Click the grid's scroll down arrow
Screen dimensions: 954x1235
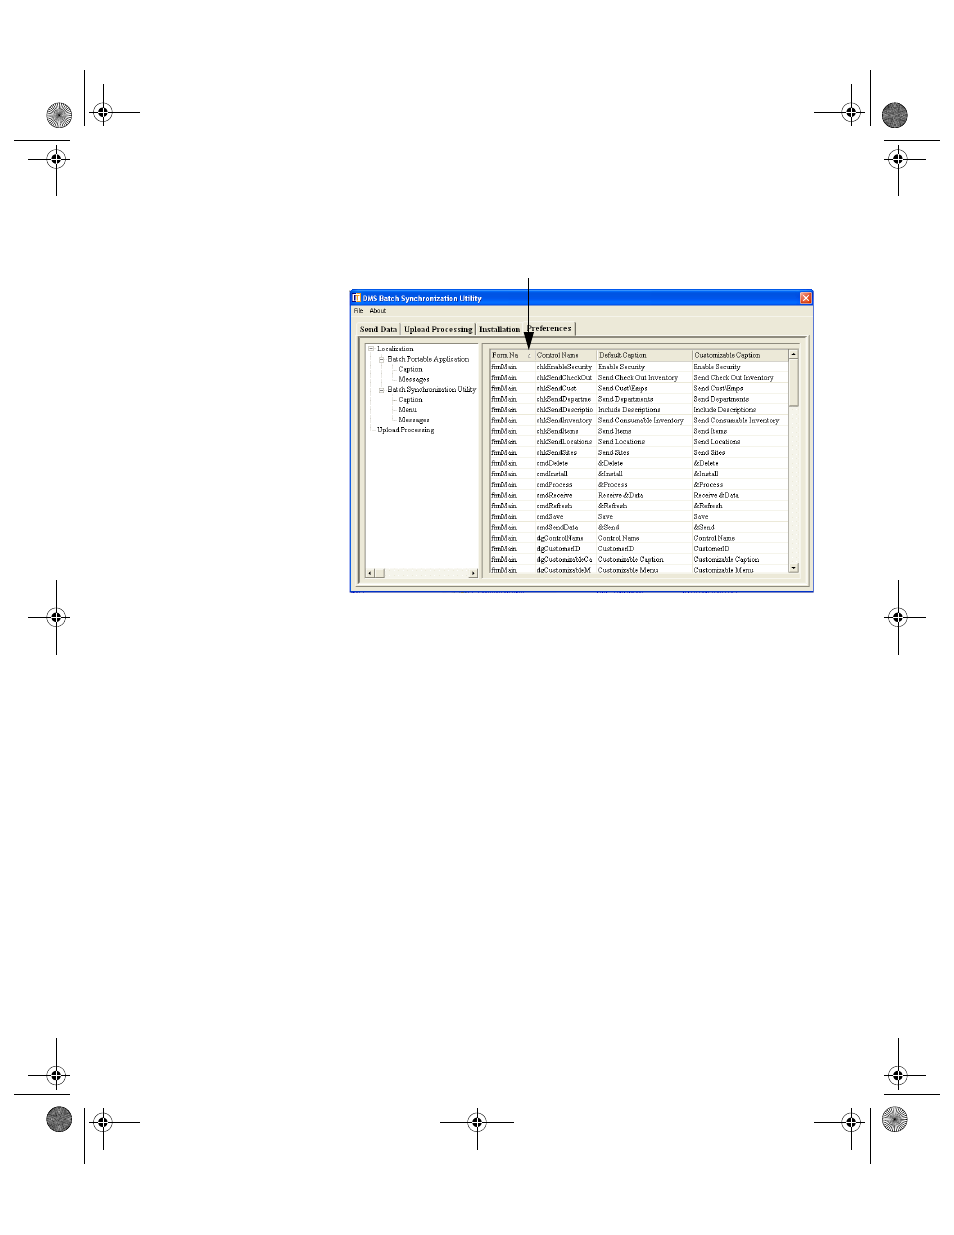(x=794, y=568)
